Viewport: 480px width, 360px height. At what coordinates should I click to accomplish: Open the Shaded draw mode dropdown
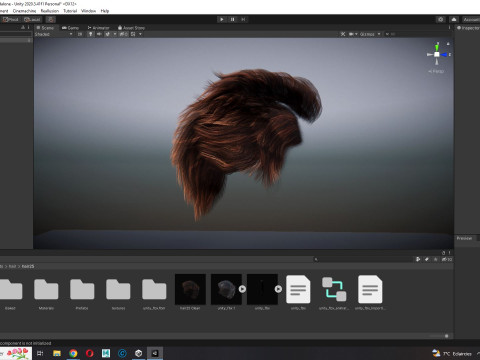click(x=53, y=34)
